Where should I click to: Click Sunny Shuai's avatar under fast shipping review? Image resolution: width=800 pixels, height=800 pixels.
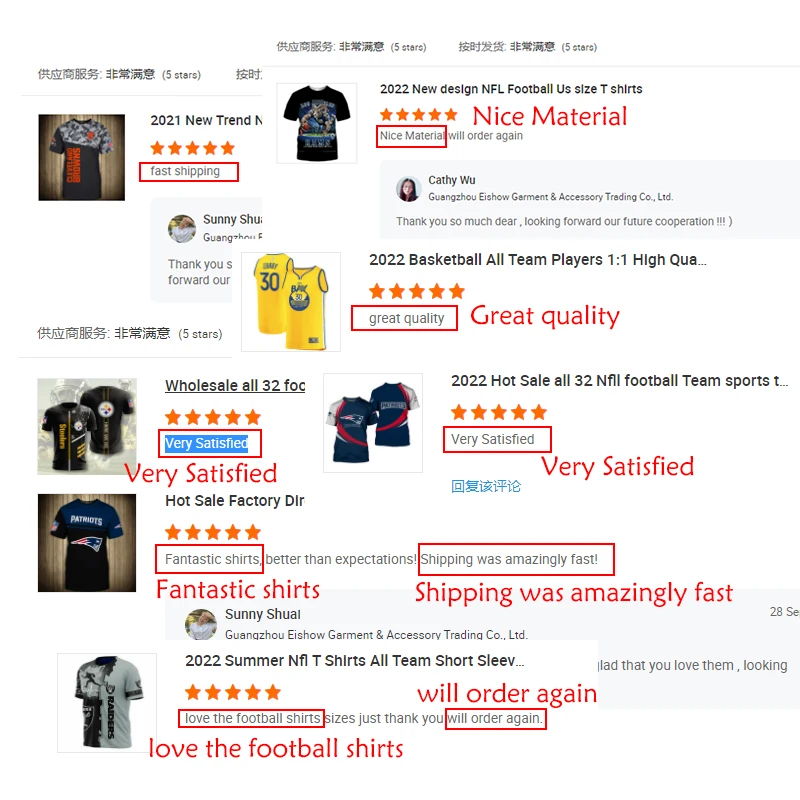click(x=182, y=228)
